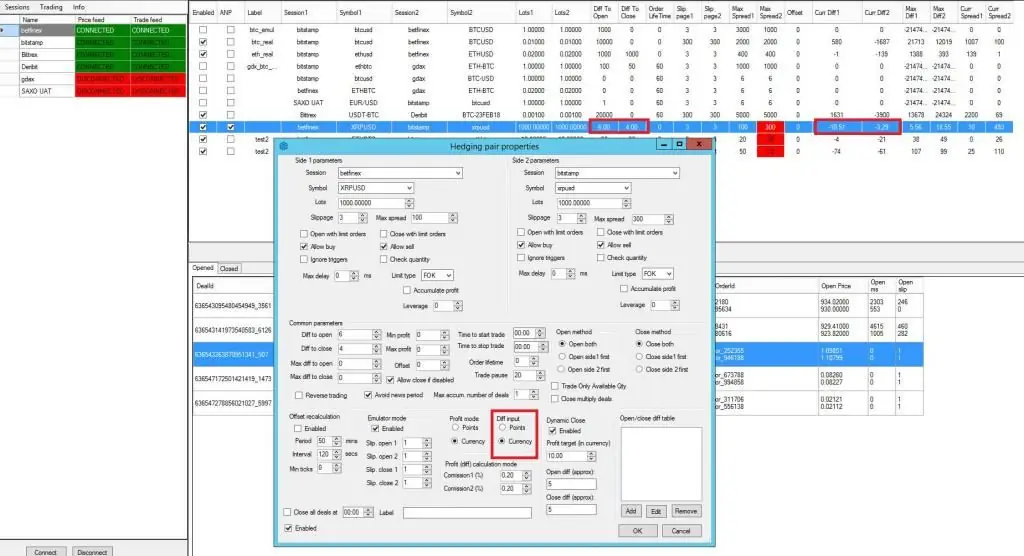Toggle Enabled checkbox for btc_real pair row

tap(203, 42)
